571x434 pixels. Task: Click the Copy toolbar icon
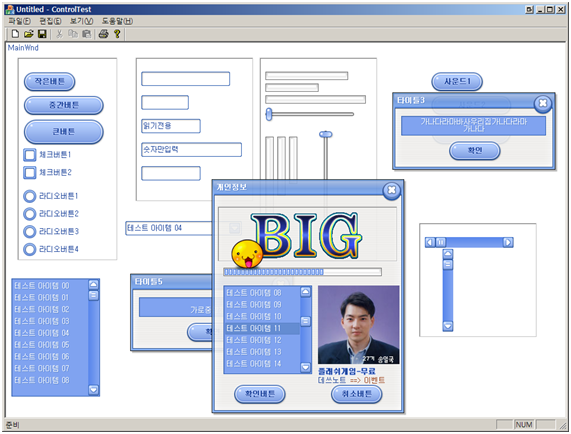(73, 34)
